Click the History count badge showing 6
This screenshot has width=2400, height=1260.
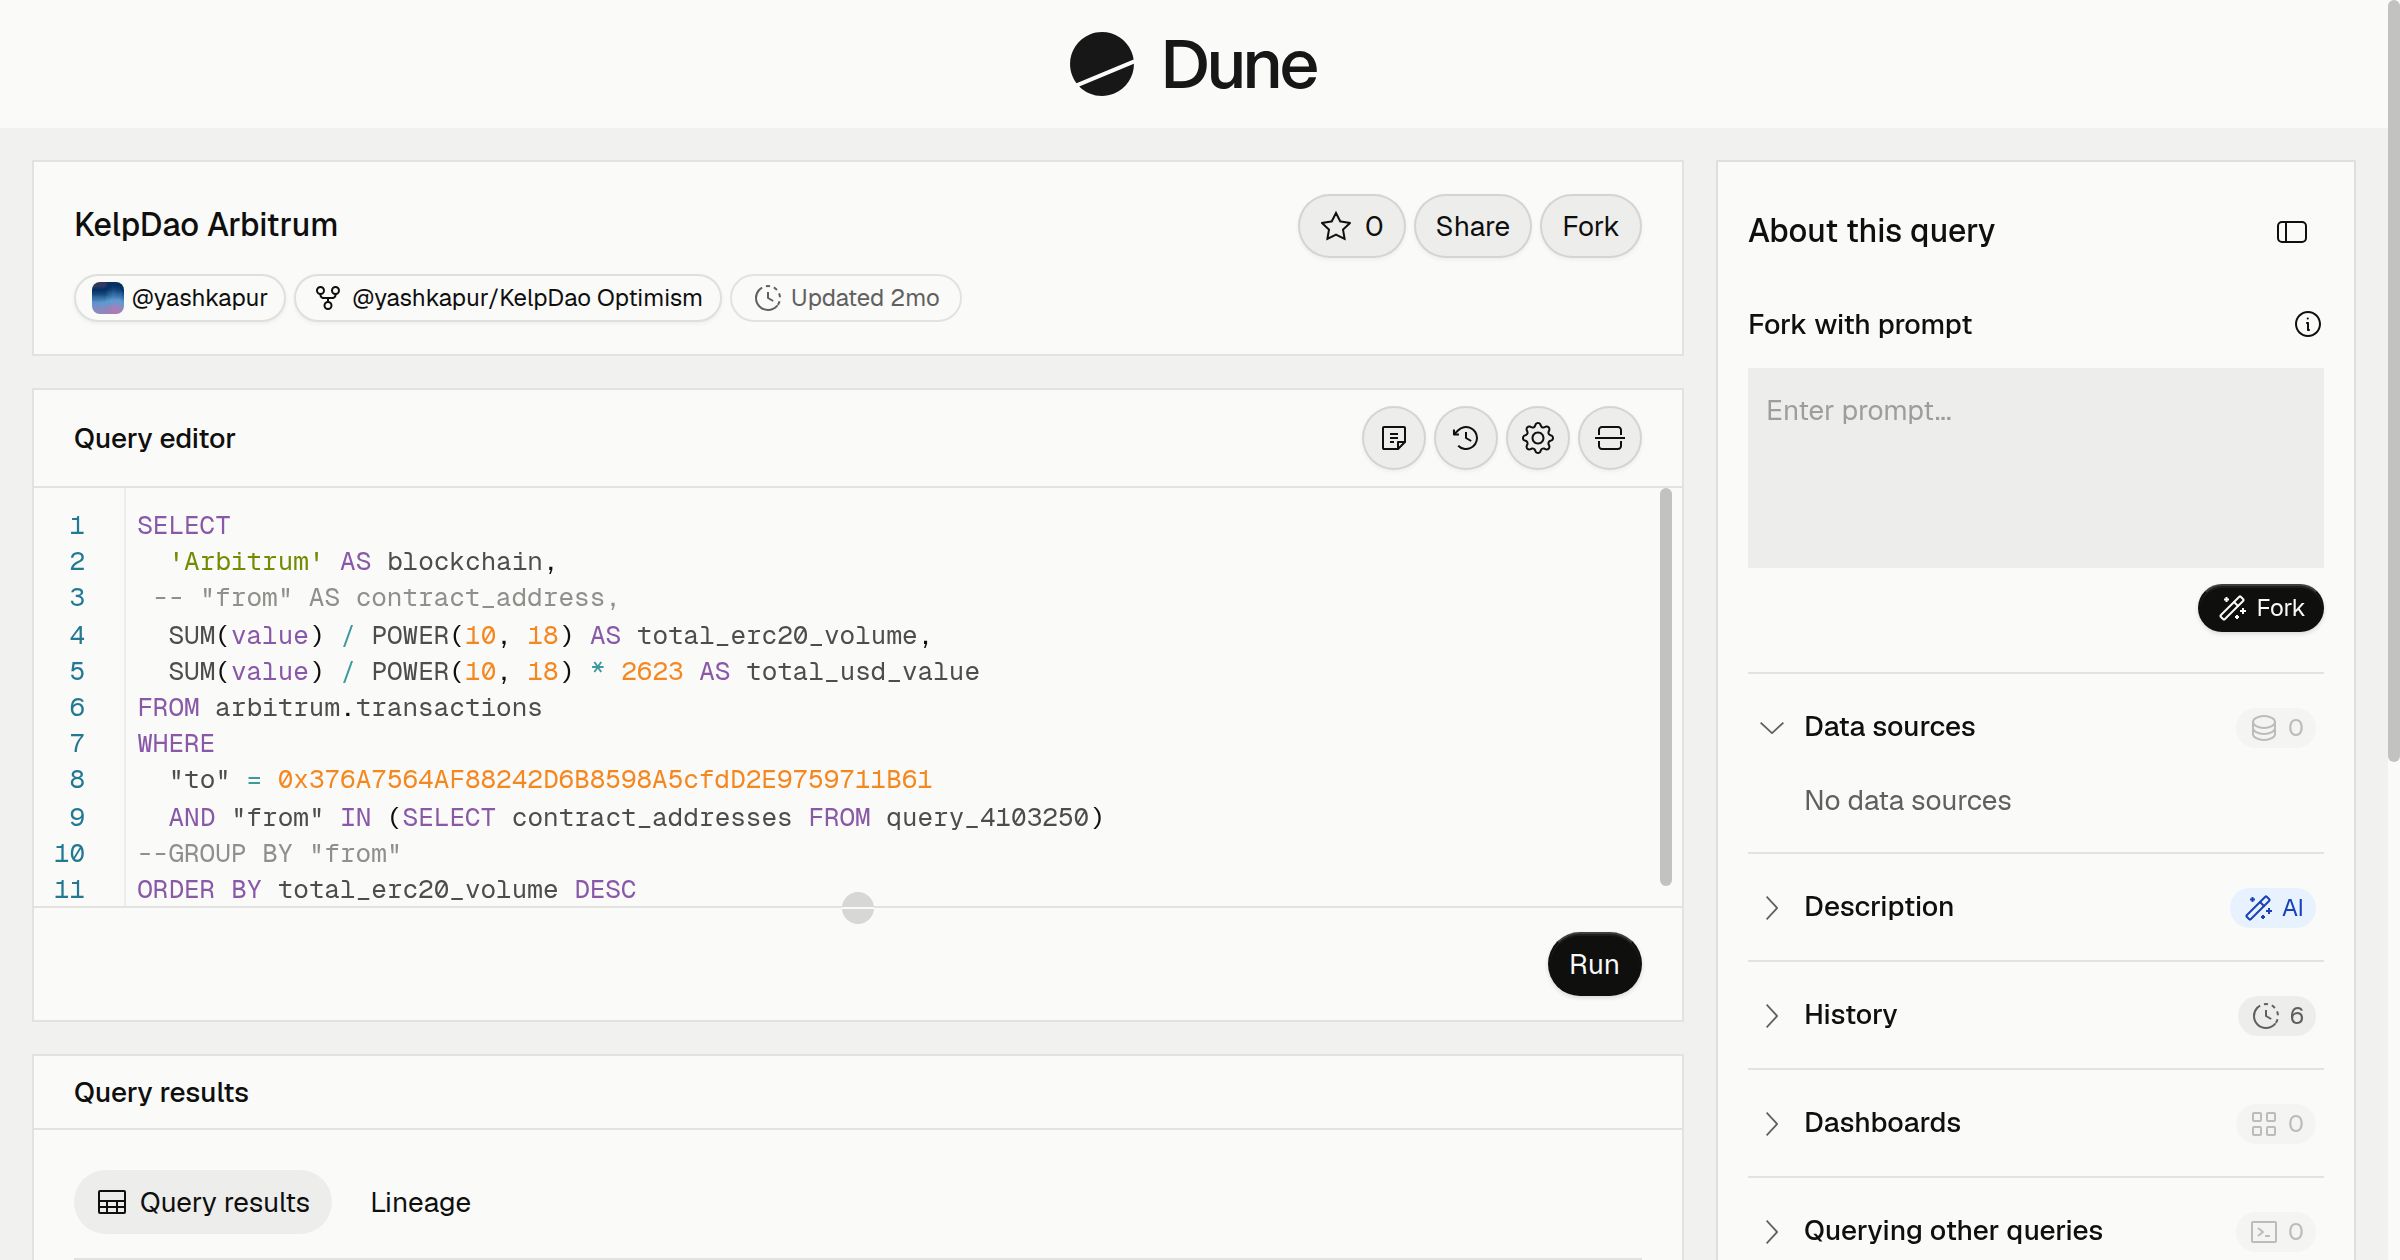coord(2277,1016)
